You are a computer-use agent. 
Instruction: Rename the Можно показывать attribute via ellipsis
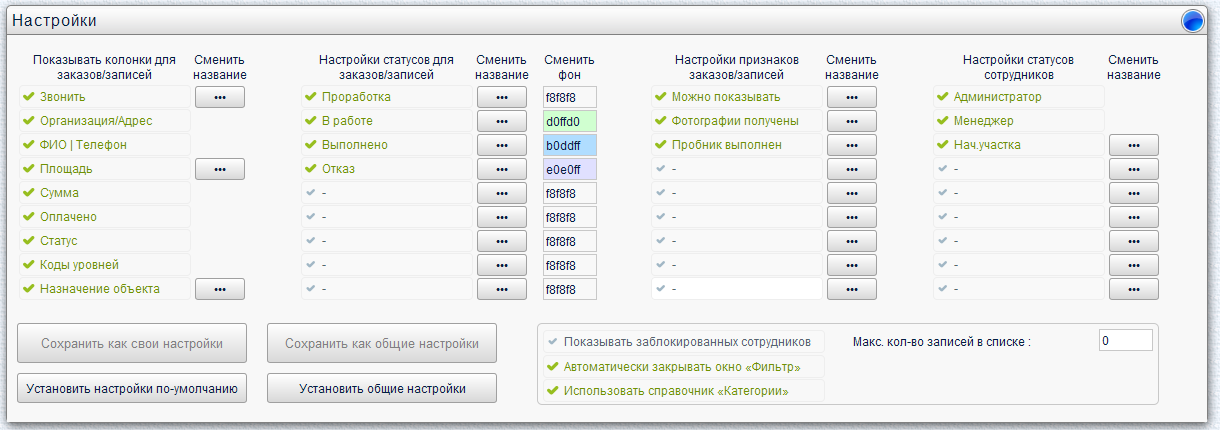pos(852,97)
